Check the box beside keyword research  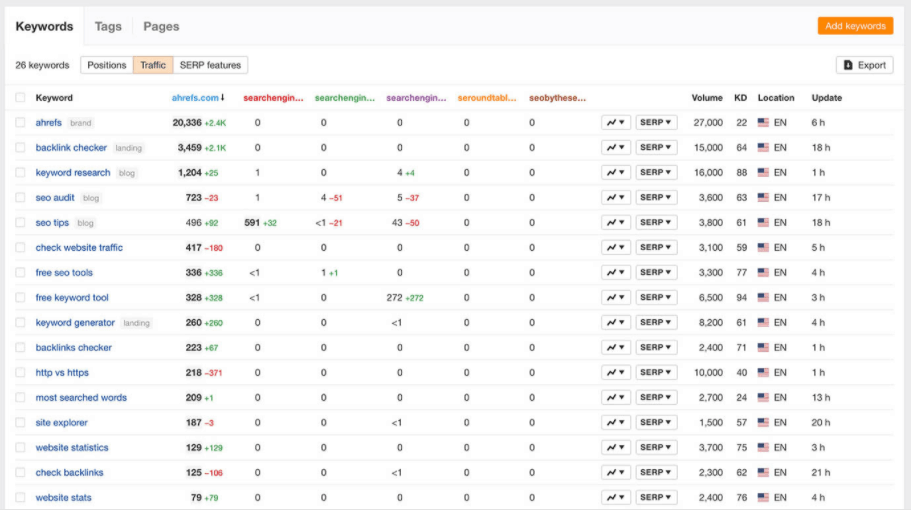[x=20, y=173]
